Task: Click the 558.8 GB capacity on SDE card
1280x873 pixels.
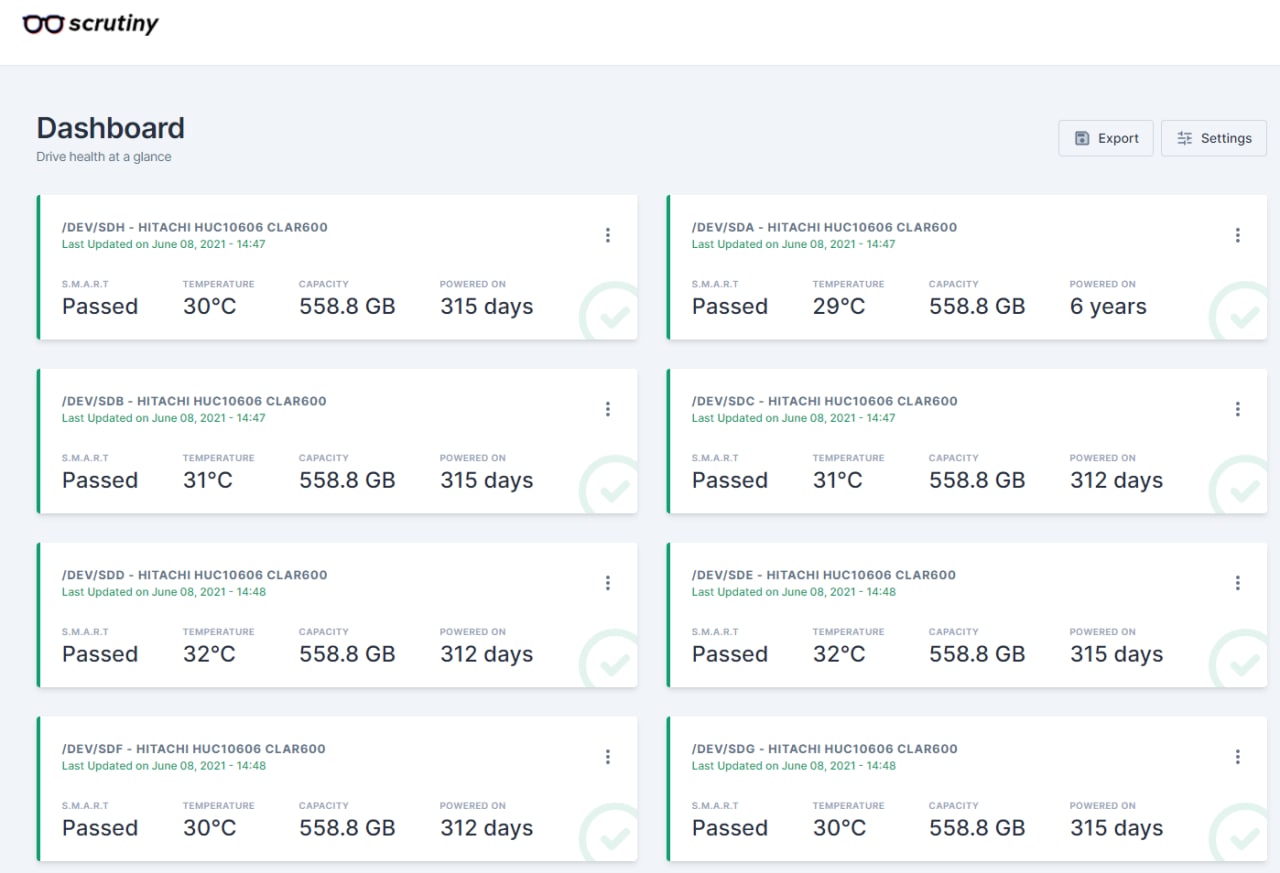Action: pyautogui.click(x=977, y=655)
